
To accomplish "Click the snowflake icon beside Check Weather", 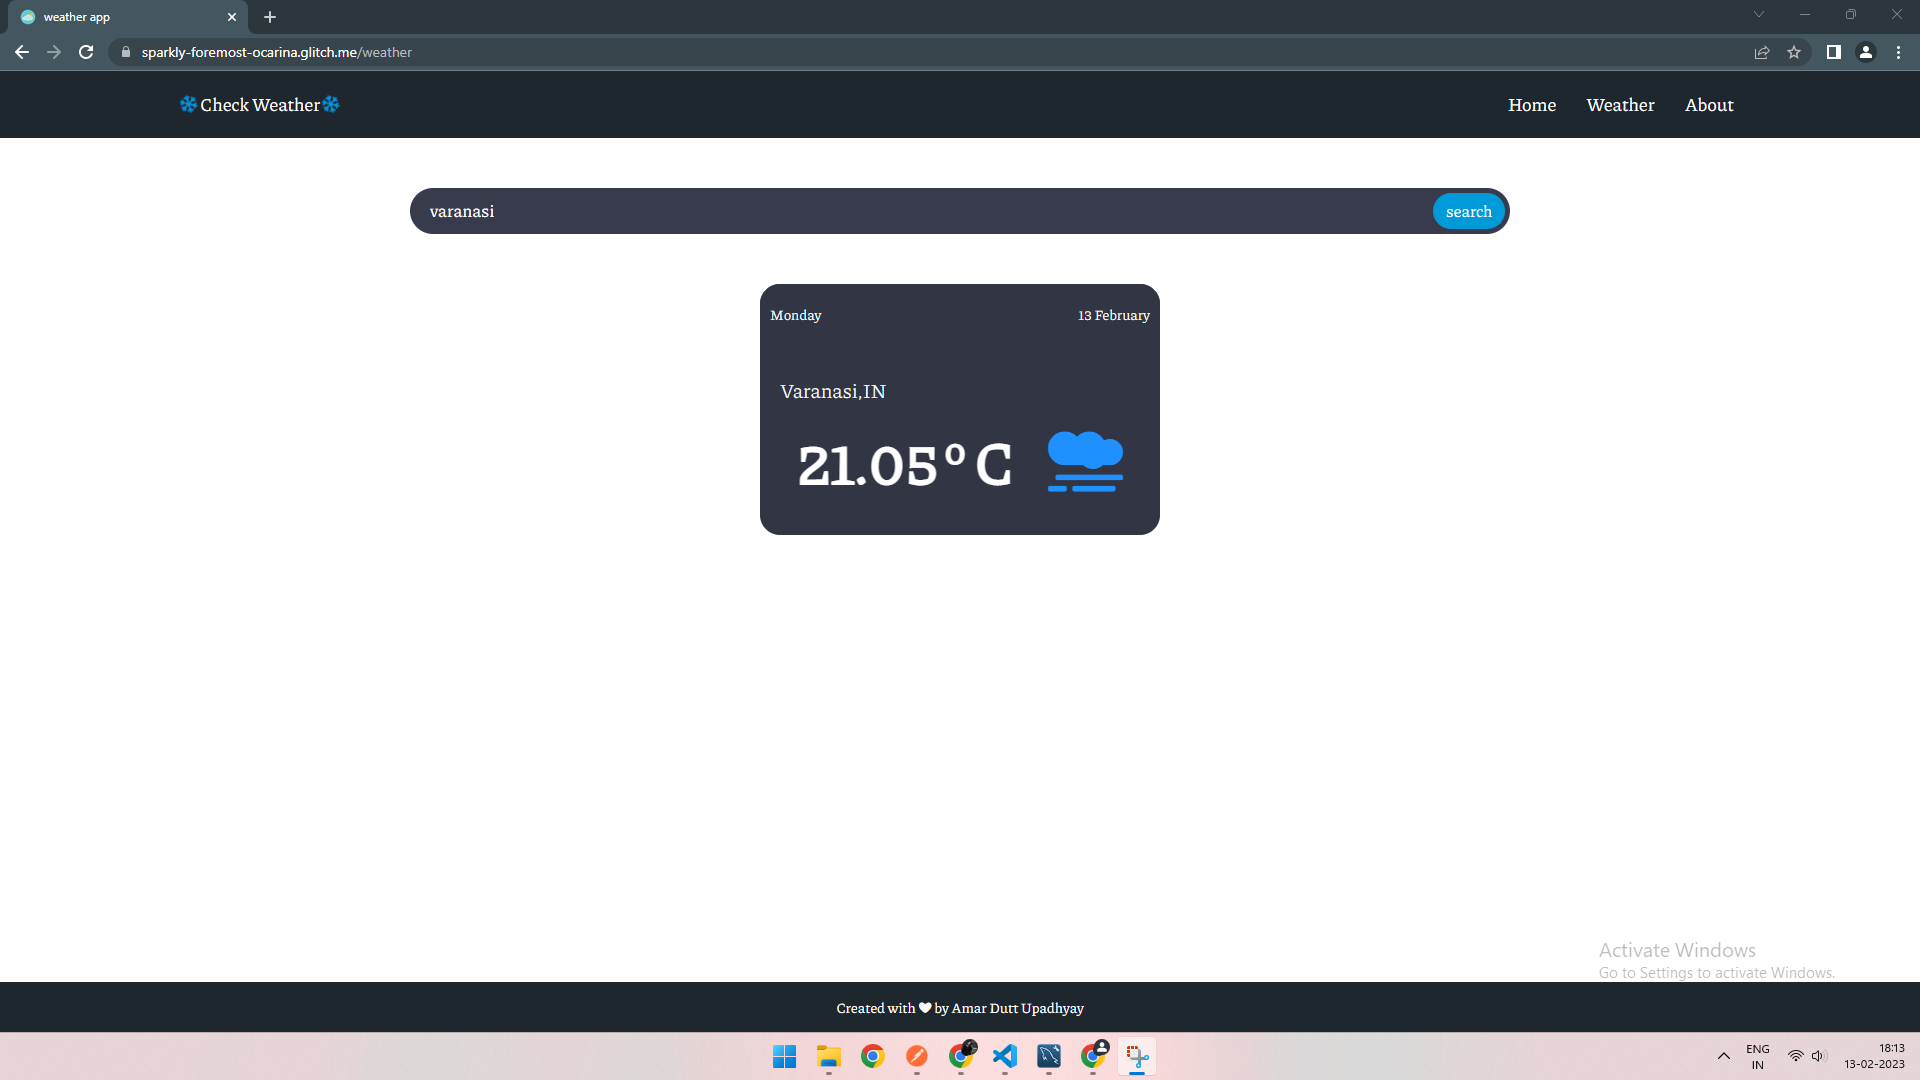I will pos(189,104).
